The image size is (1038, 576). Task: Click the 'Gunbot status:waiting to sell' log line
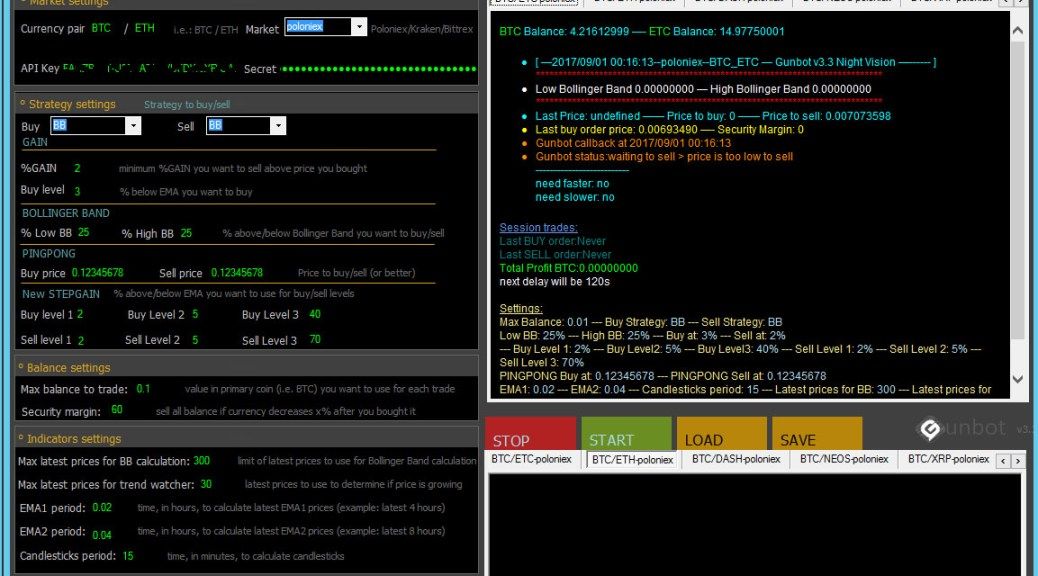coord(664,157)
